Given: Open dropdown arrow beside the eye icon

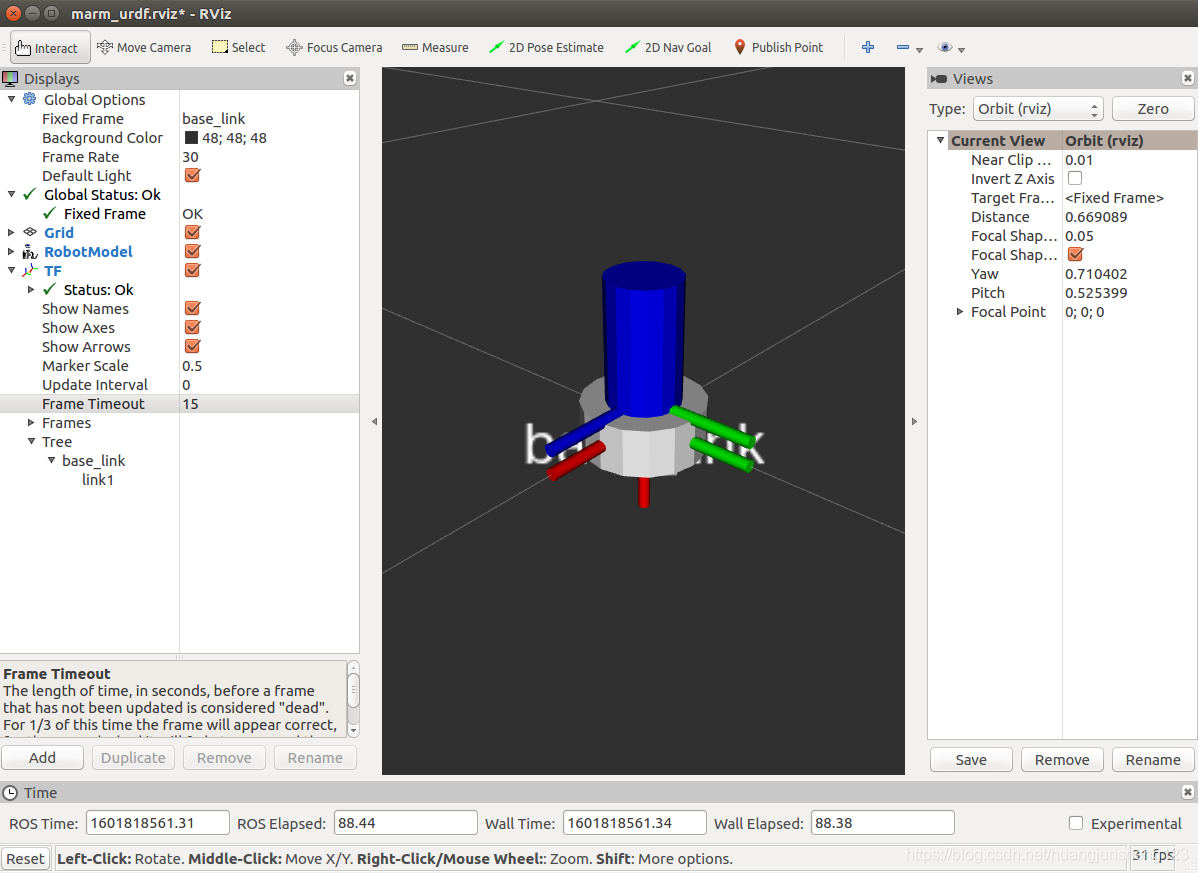Looking at the screenshot, I should click(x=962, y=50).
